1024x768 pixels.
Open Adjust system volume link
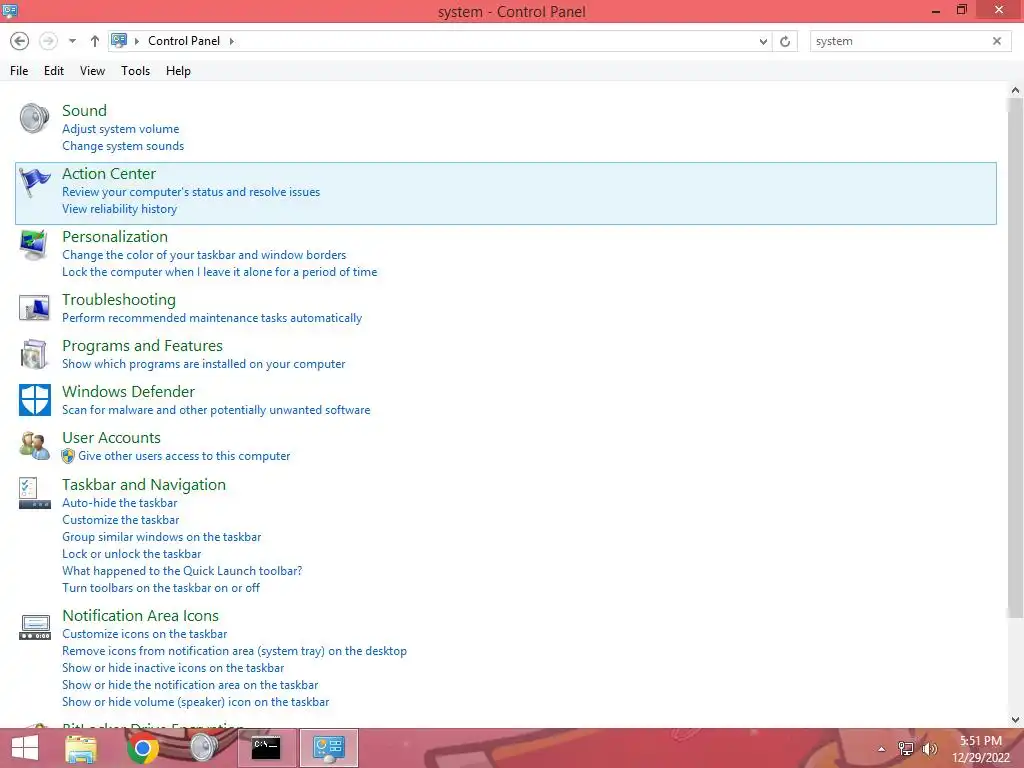click(x=120, y=129)
